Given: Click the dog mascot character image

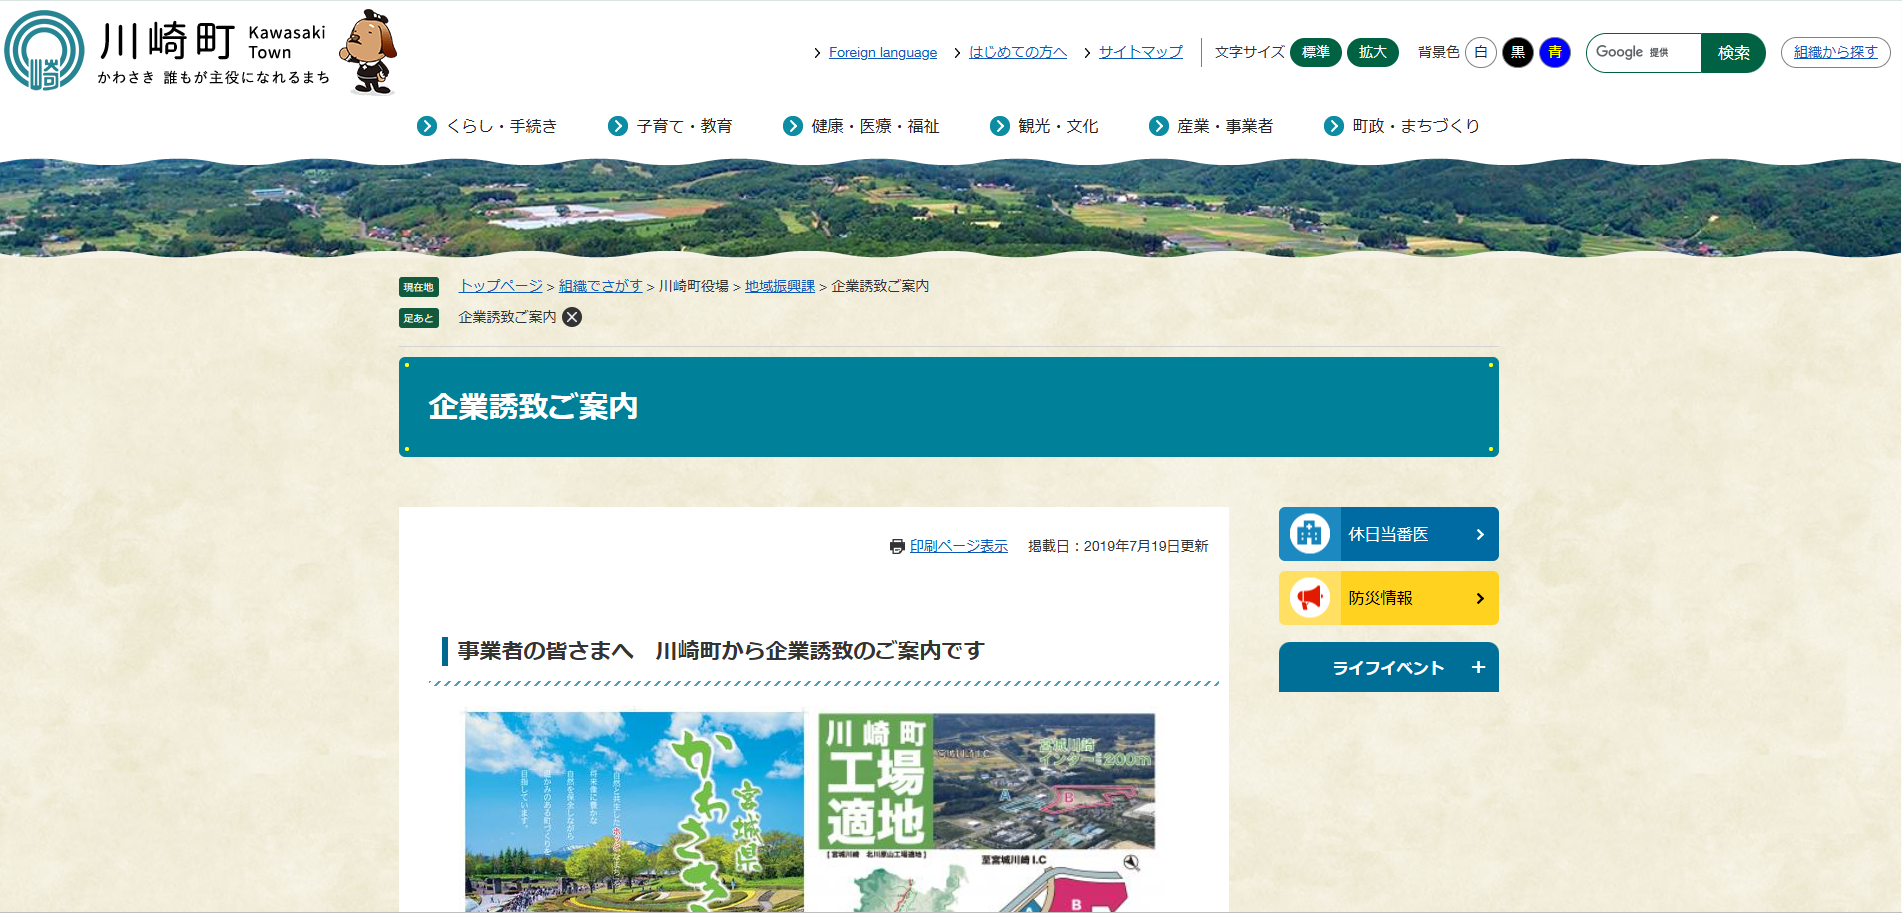Looking at the screenshot, I should (x=369, y=52).
